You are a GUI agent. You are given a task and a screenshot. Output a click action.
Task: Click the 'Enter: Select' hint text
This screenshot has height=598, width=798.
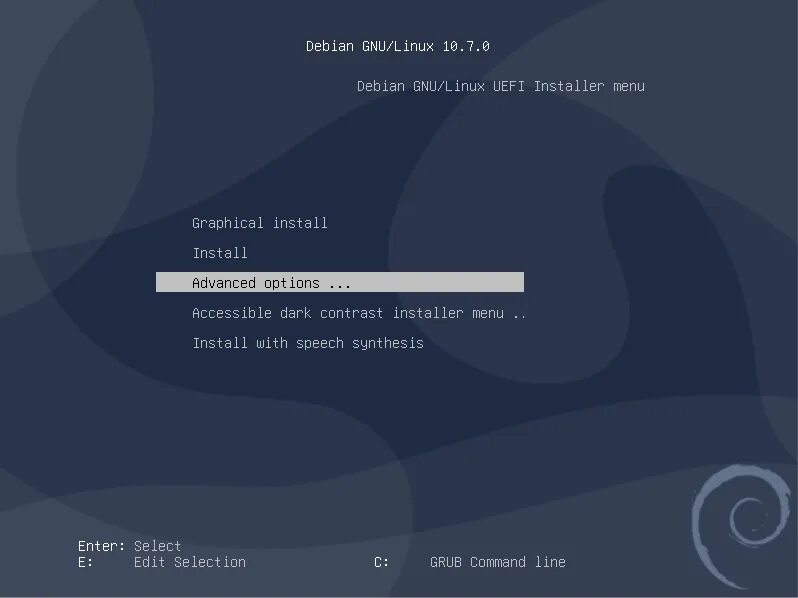(129, 546)
